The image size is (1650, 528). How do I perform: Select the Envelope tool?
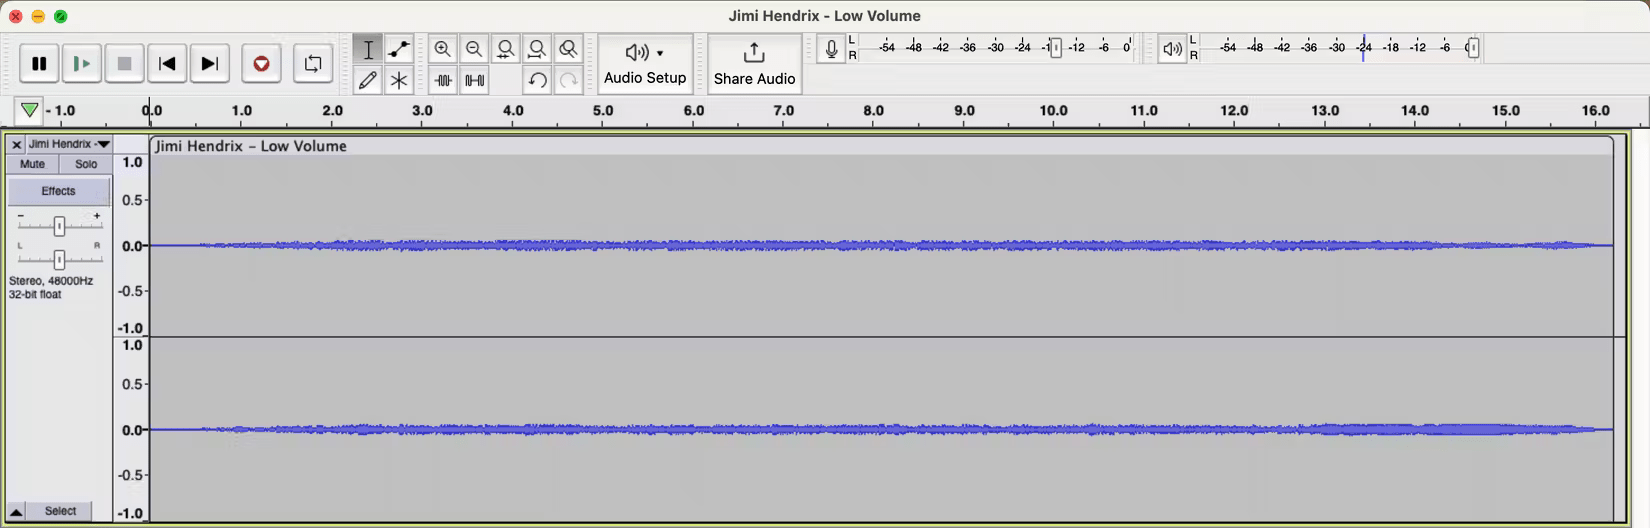(x=399, y=49)
